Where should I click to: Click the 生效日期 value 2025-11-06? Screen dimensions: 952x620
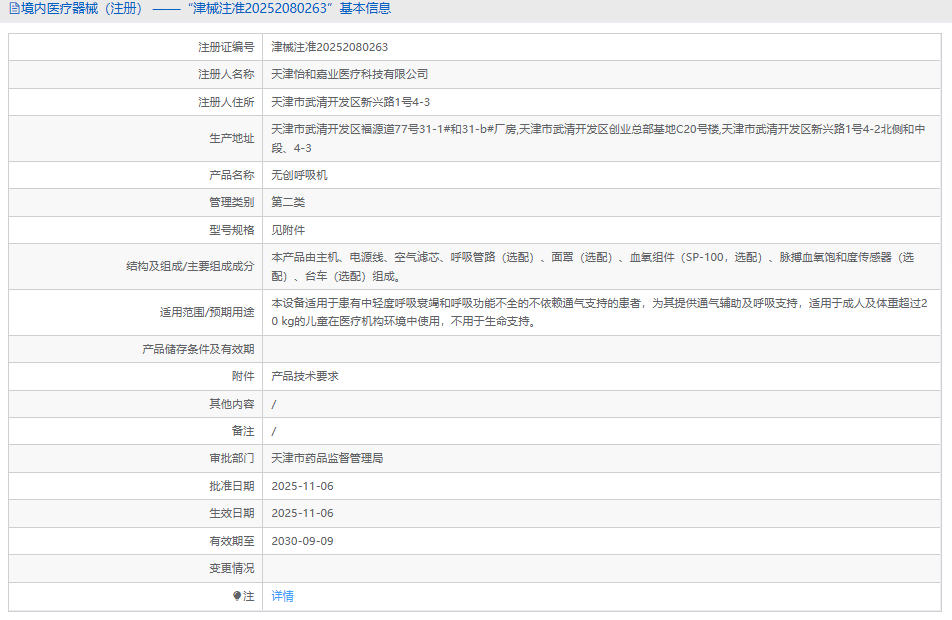coord(302,513)
